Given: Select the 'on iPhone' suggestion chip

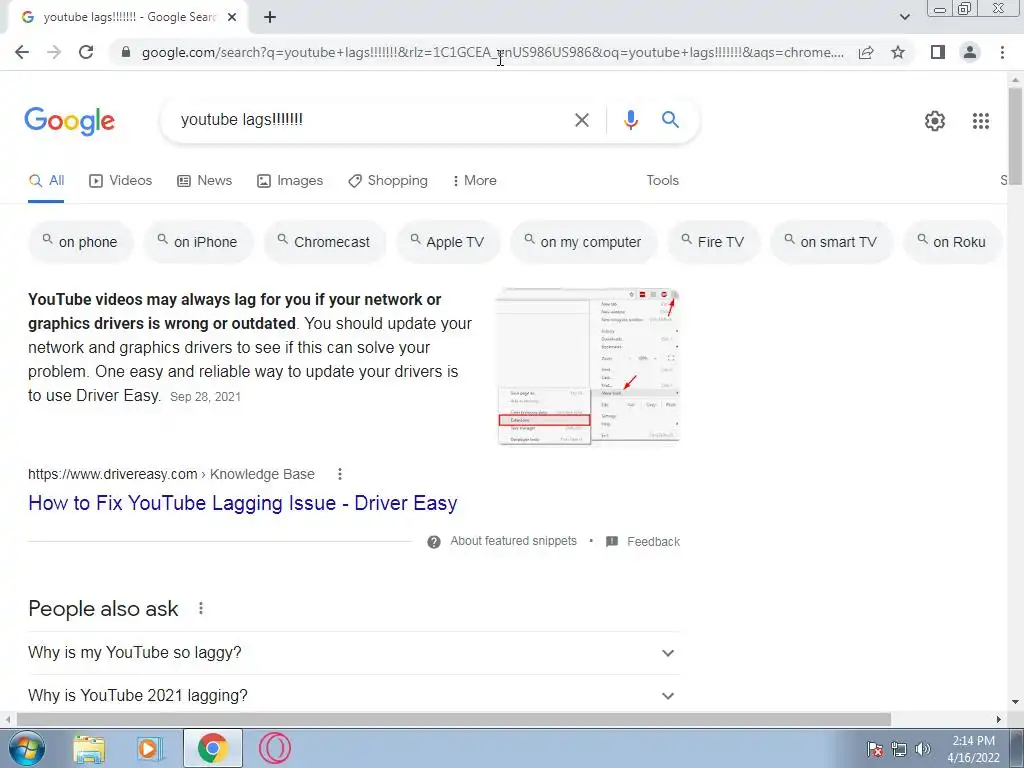Looking at the screenshot, I should click(198, 242).
